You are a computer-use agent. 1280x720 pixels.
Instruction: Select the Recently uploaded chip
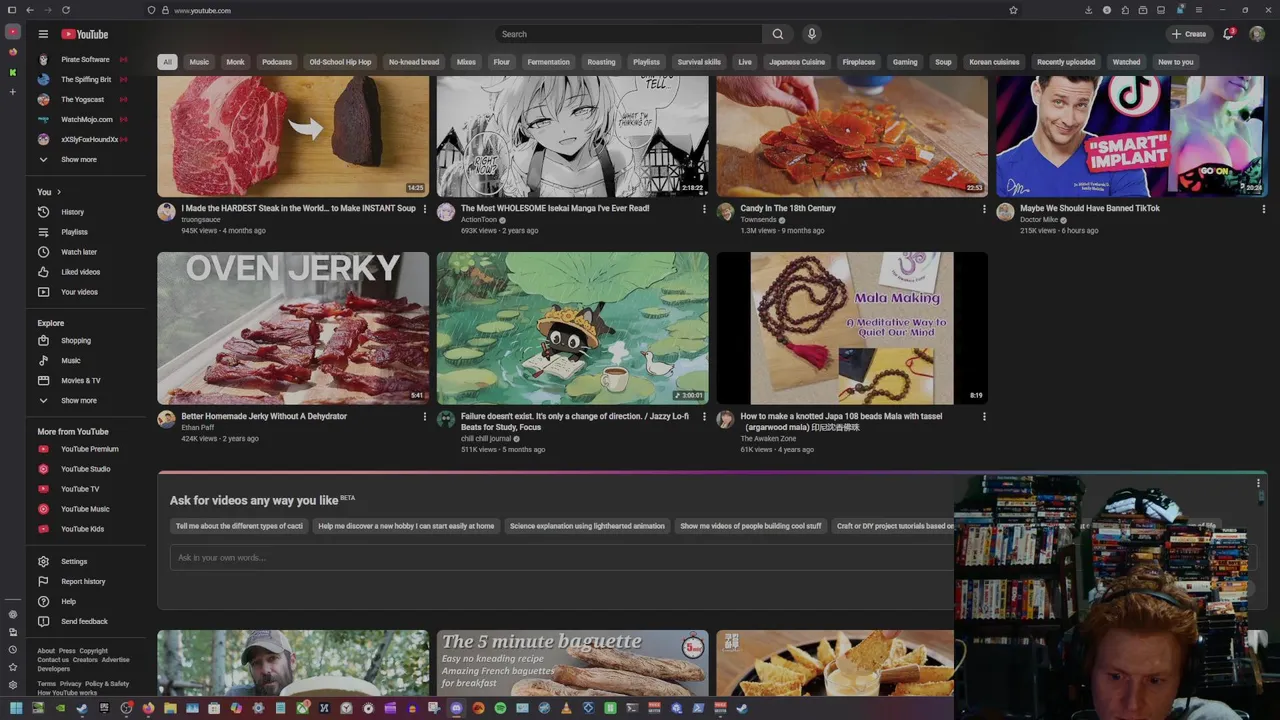(x=1066, y=62)
